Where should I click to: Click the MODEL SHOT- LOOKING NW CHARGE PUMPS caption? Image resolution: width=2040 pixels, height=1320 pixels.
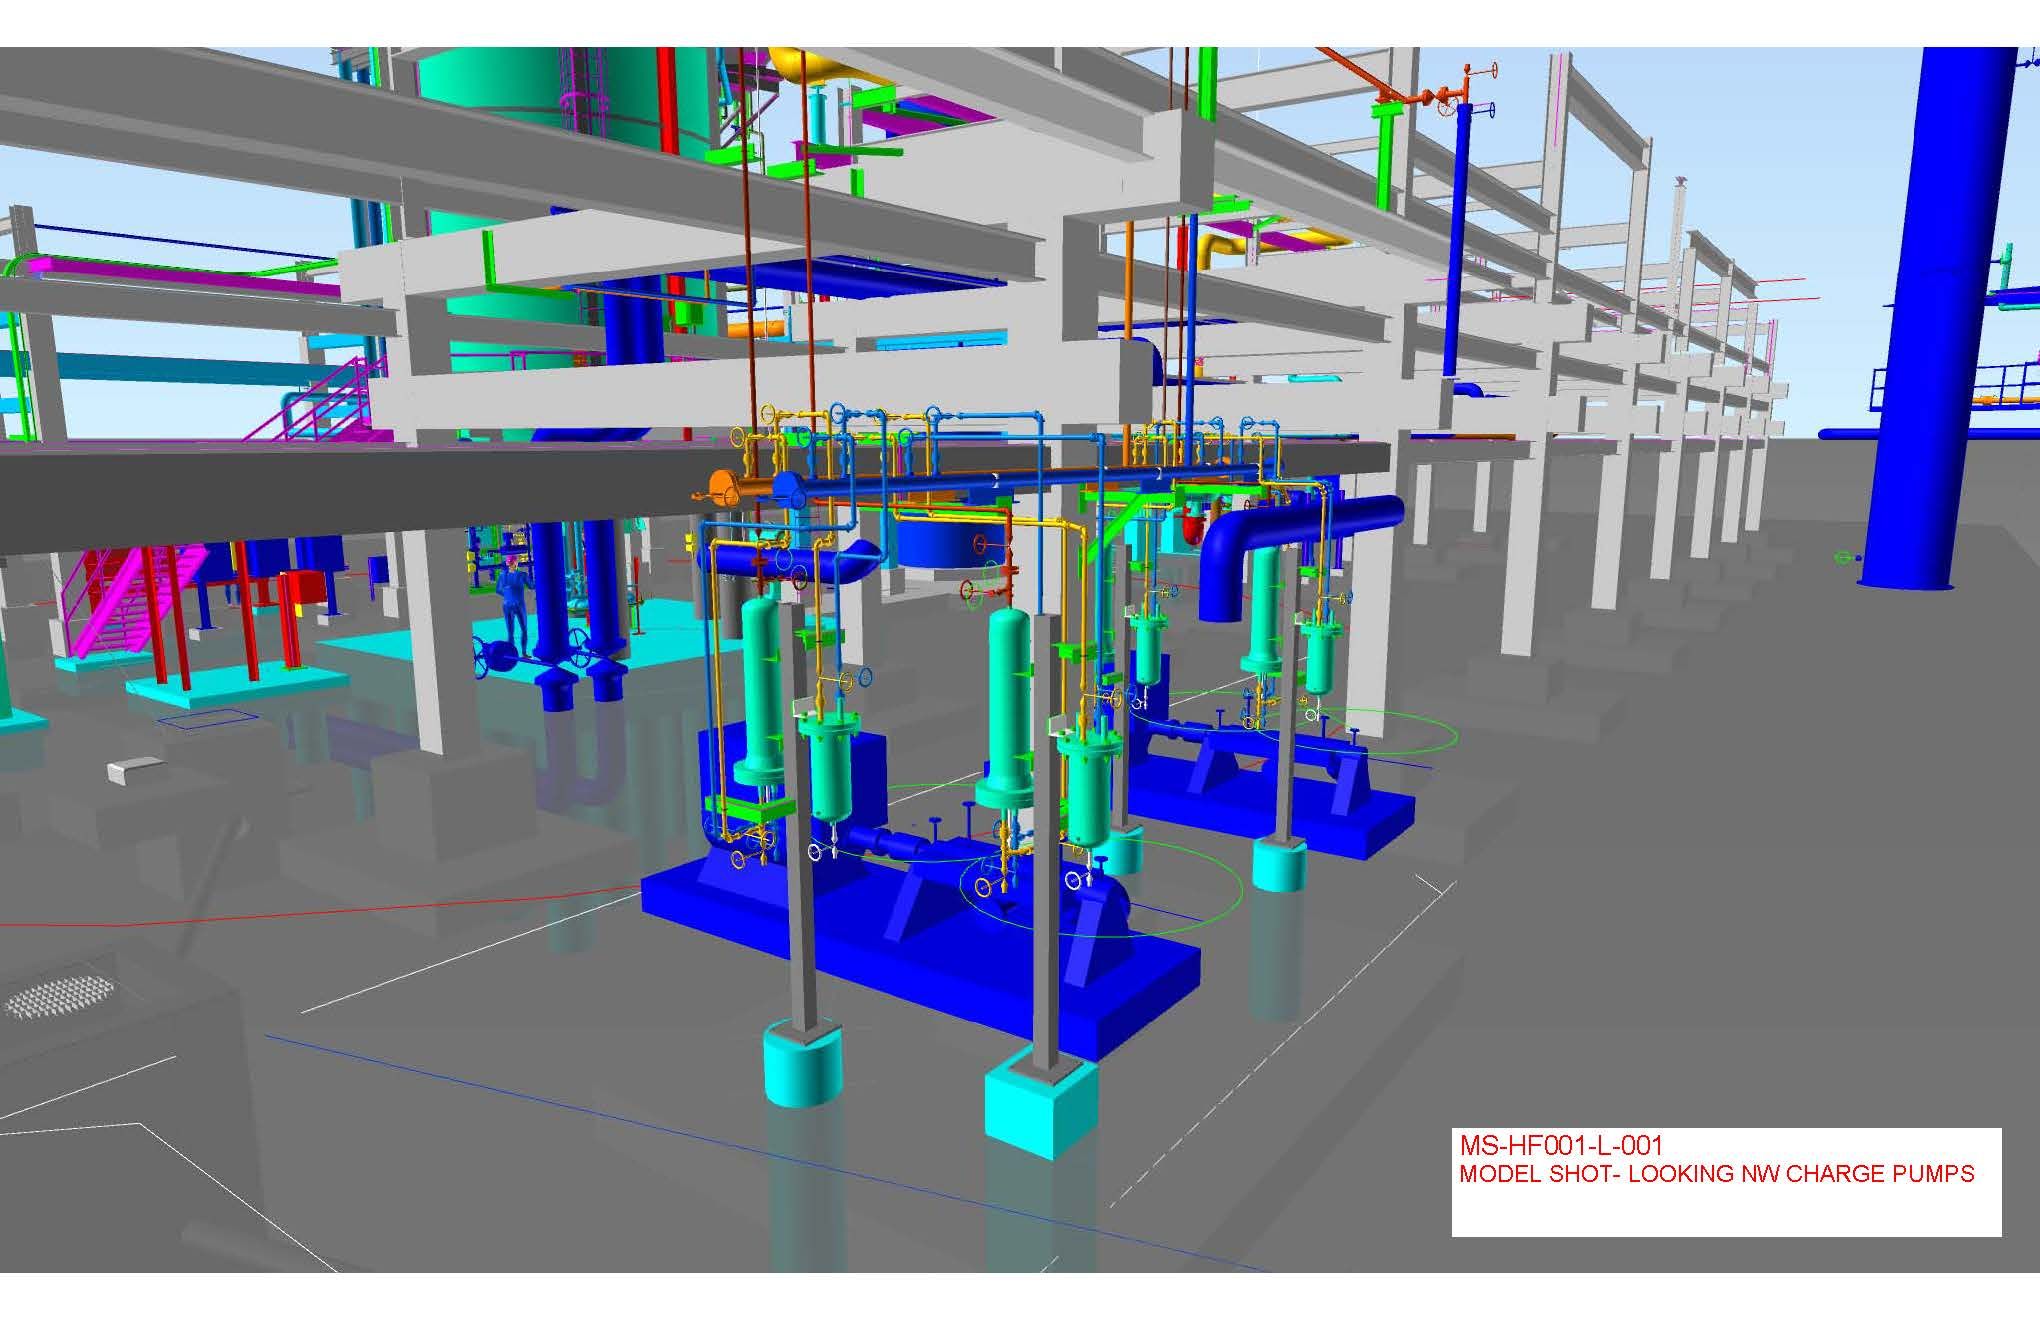[1716, 1174]
